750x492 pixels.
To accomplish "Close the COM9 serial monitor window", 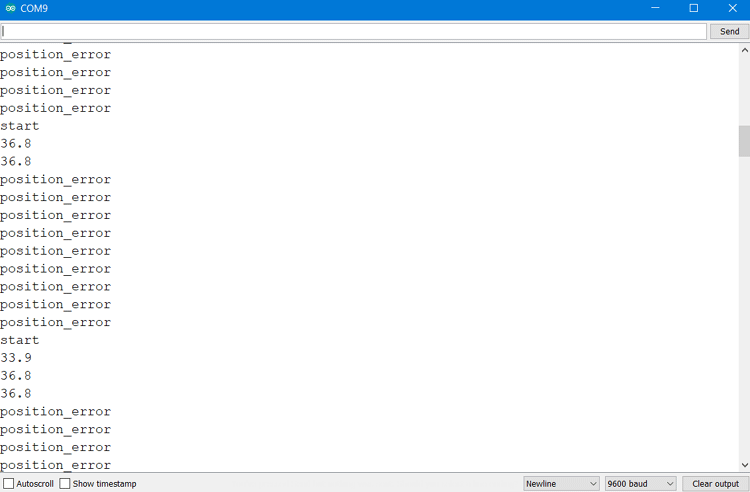I will tap(731, 8).
